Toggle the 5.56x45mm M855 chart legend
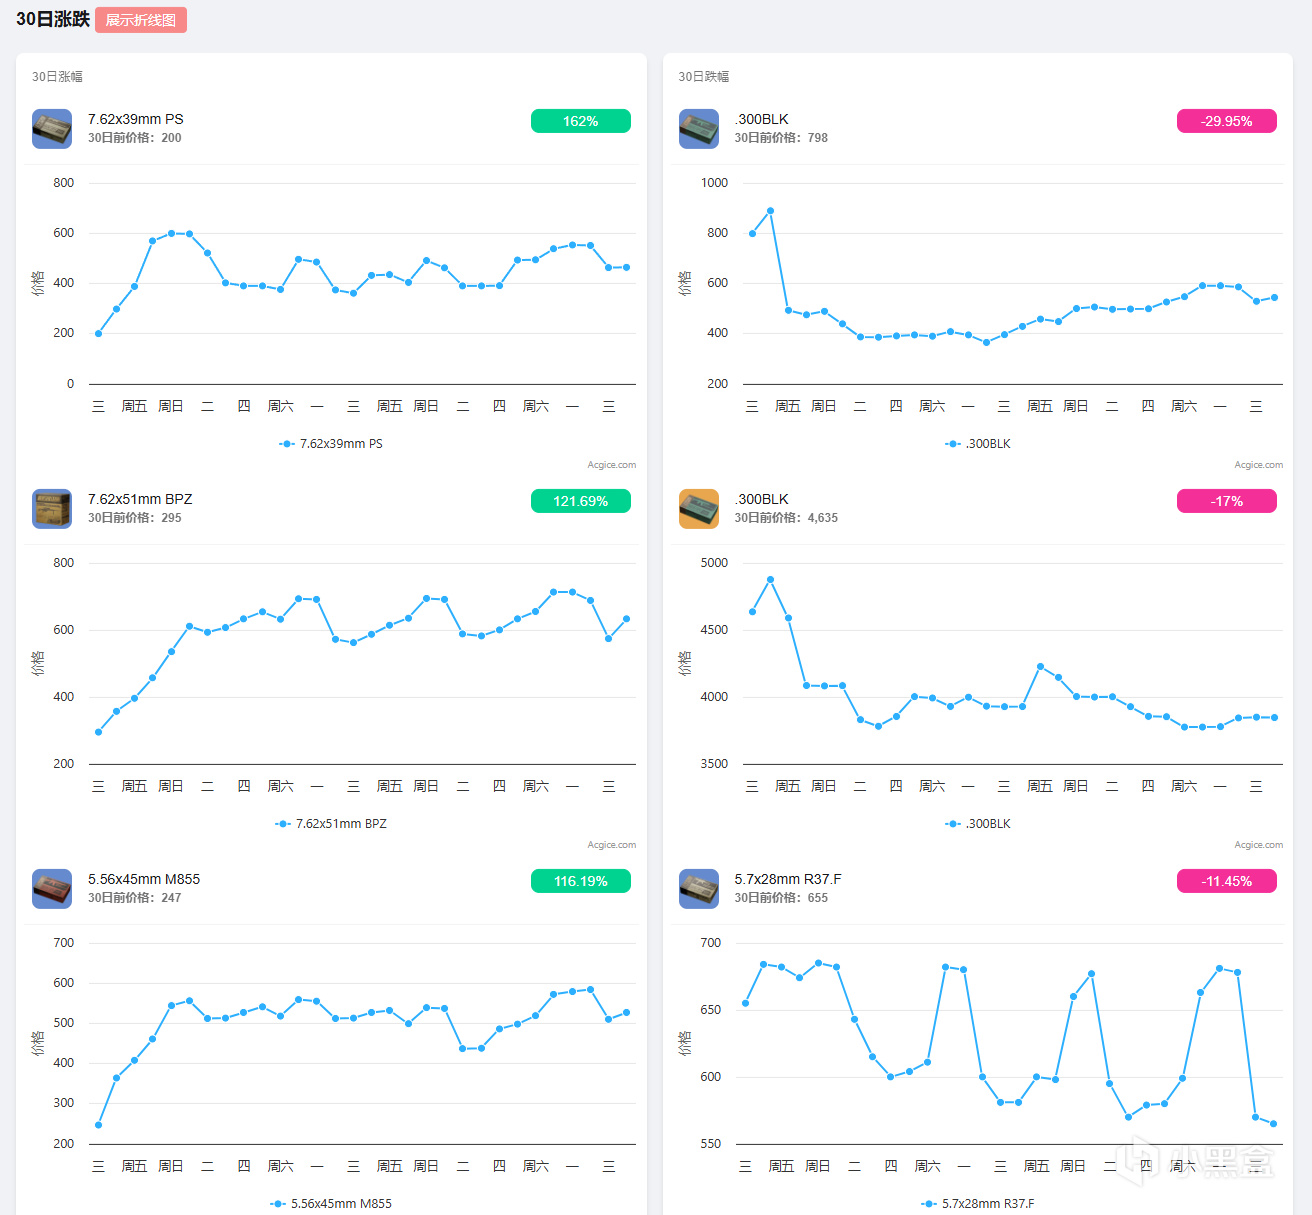The width and height of the screenshot is (1312, 1215). pos(331,1204)
